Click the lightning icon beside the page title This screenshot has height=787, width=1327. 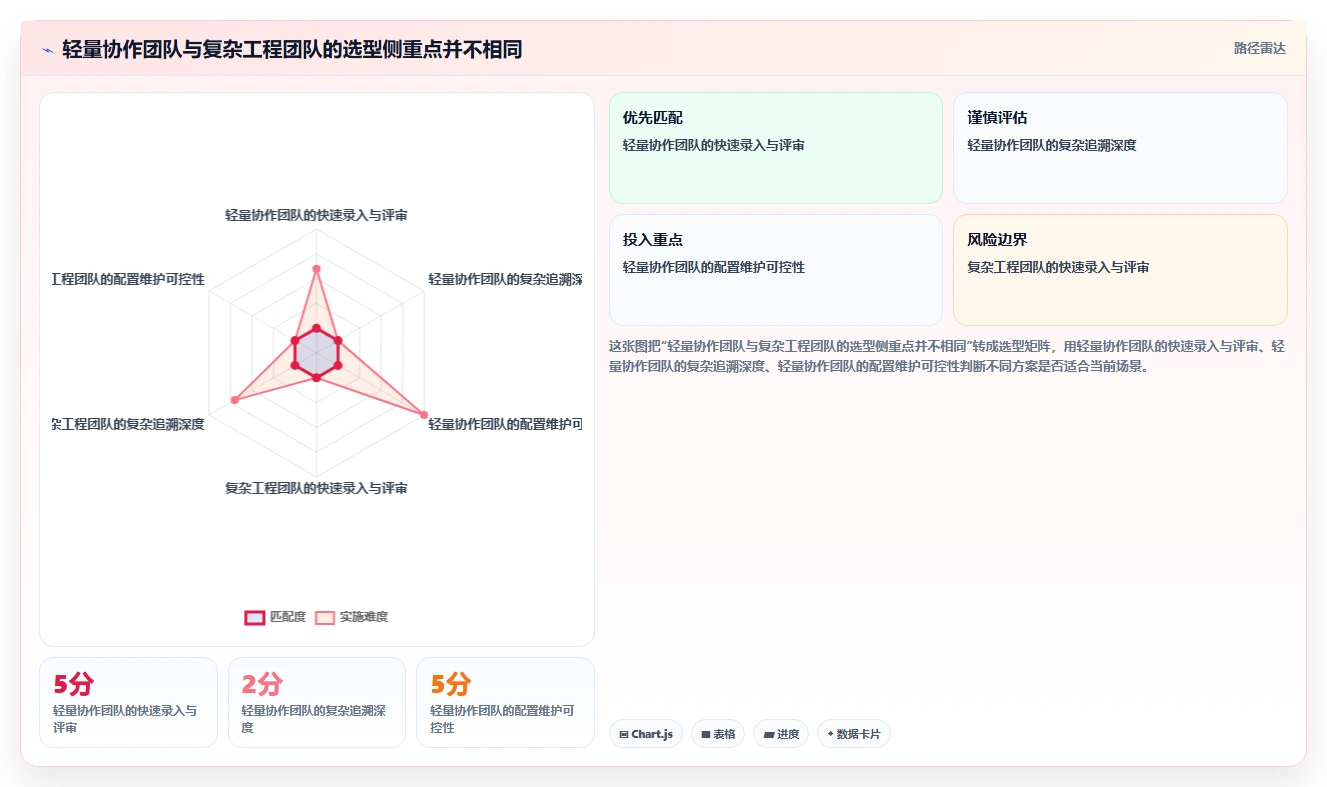click(x=47, y=50)
